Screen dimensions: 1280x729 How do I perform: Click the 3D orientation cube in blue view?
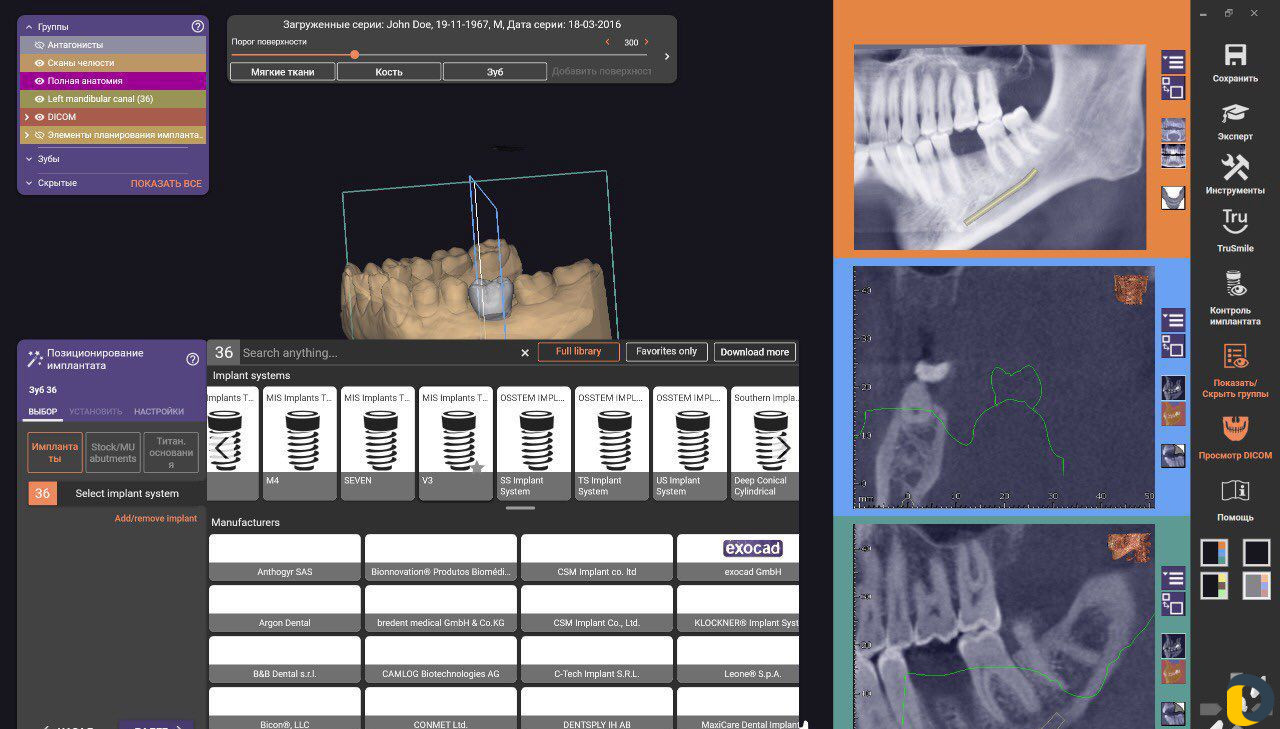(1129, 289)
